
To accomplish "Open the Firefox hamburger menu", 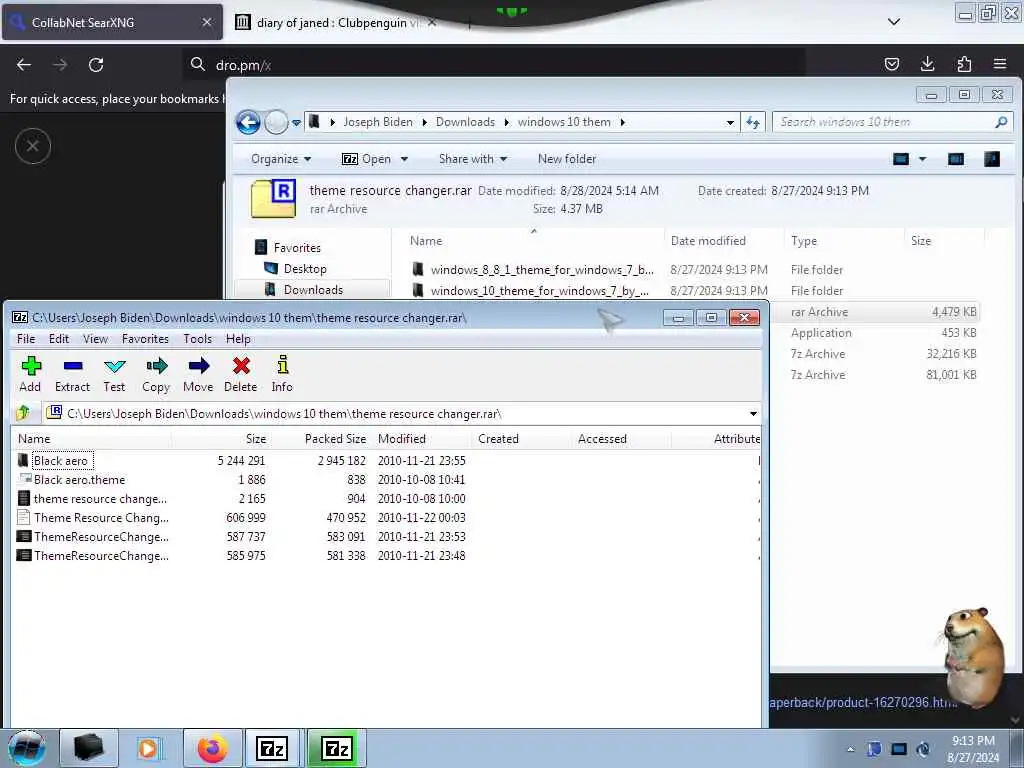I will (1000, 64).
